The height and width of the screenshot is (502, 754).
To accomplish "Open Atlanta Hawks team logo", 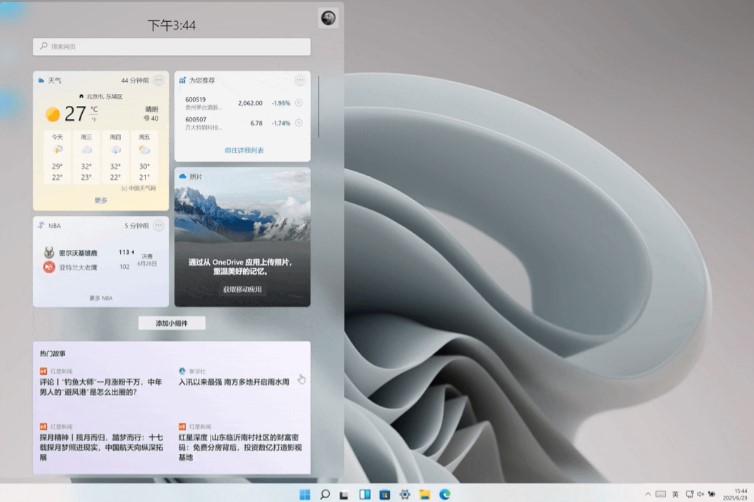I will pos(49,267).
